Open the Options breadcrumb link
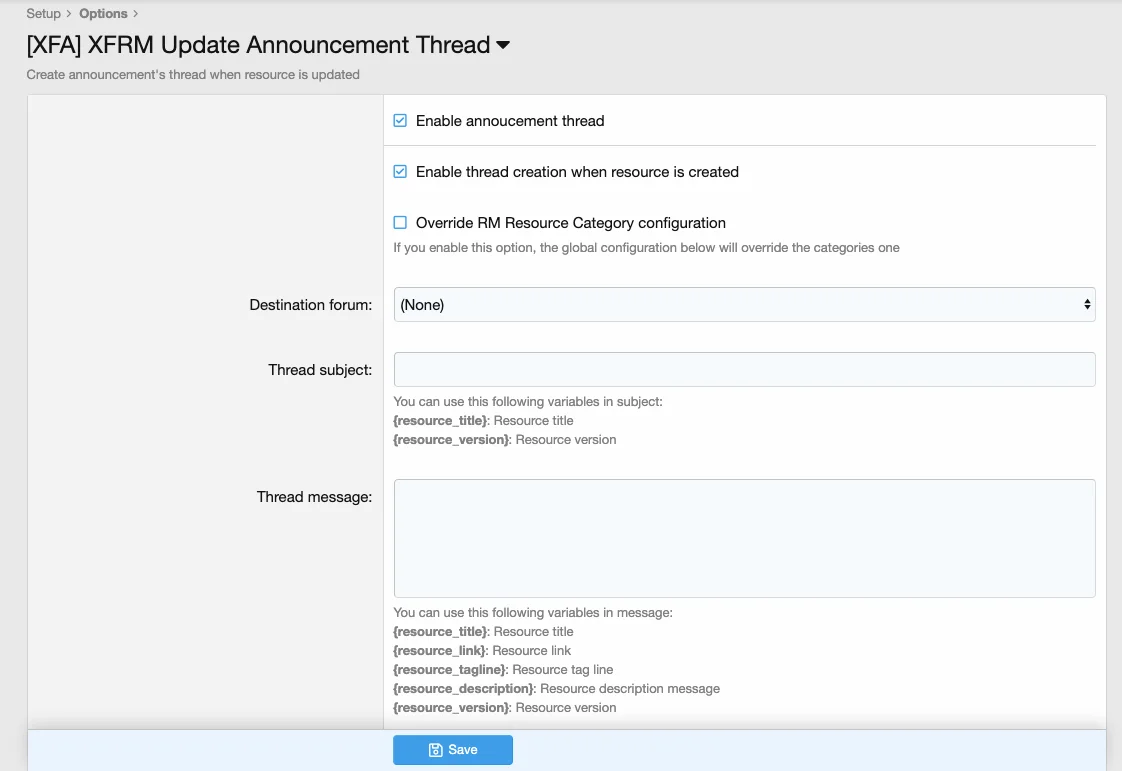 pyautogui.click(x=103, y=14)
